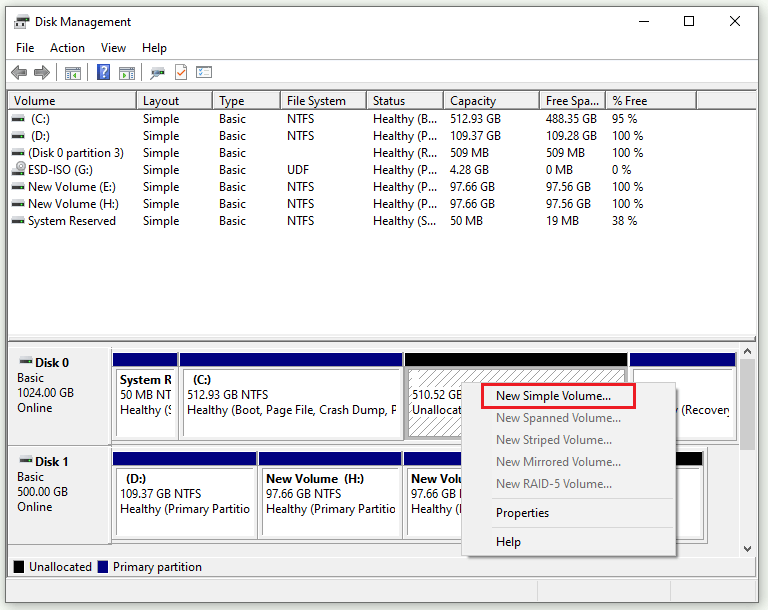Select the Disk 0 partition 3 drive icon
This screenshot has height=610, width=768.
click(18, 153)
